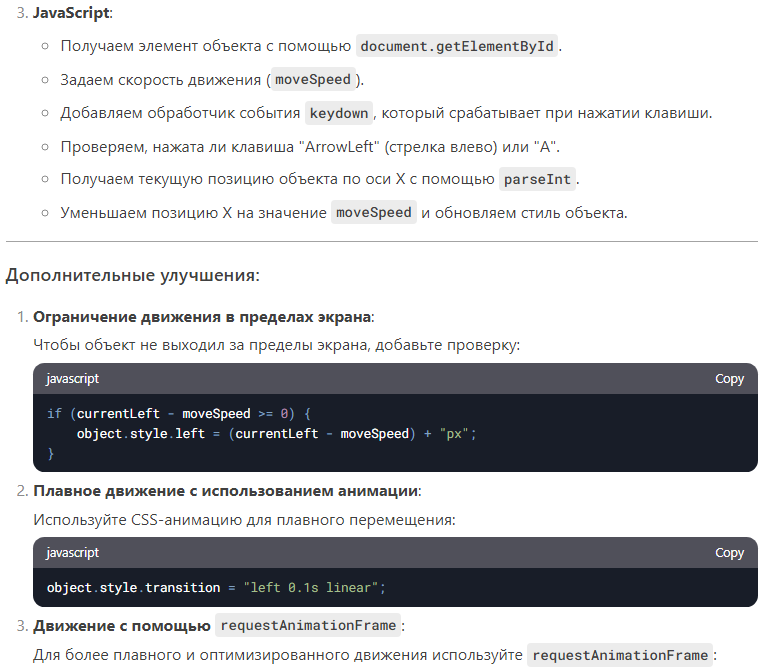Click the "Плавное движение с использованием анимации" heading
The height and width of the screenshot is (669, 768).
(226, 491)
